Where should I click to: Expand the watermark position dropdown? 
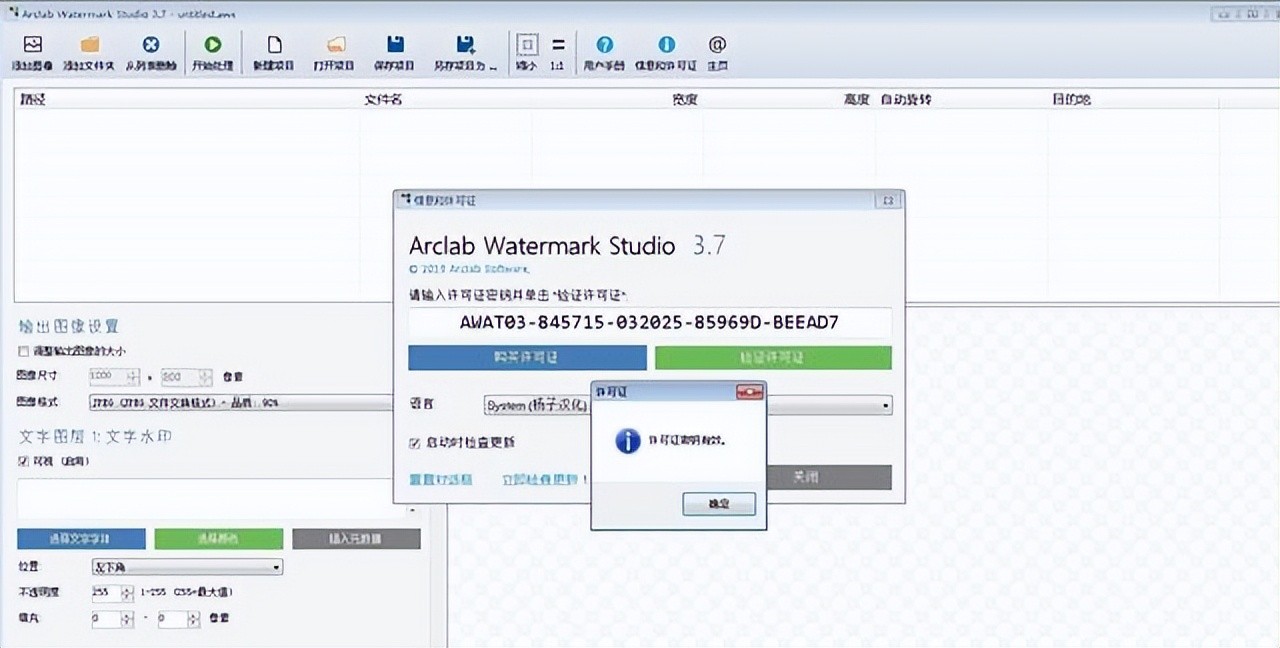click(x=186, y=567)
